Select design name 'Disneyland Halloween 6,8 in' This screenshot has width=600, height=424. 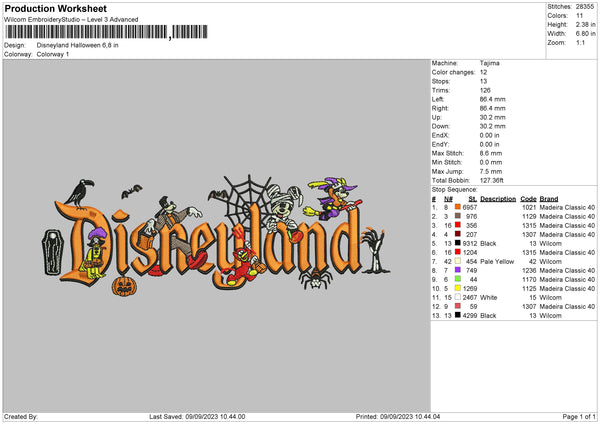tap(77, 45)
